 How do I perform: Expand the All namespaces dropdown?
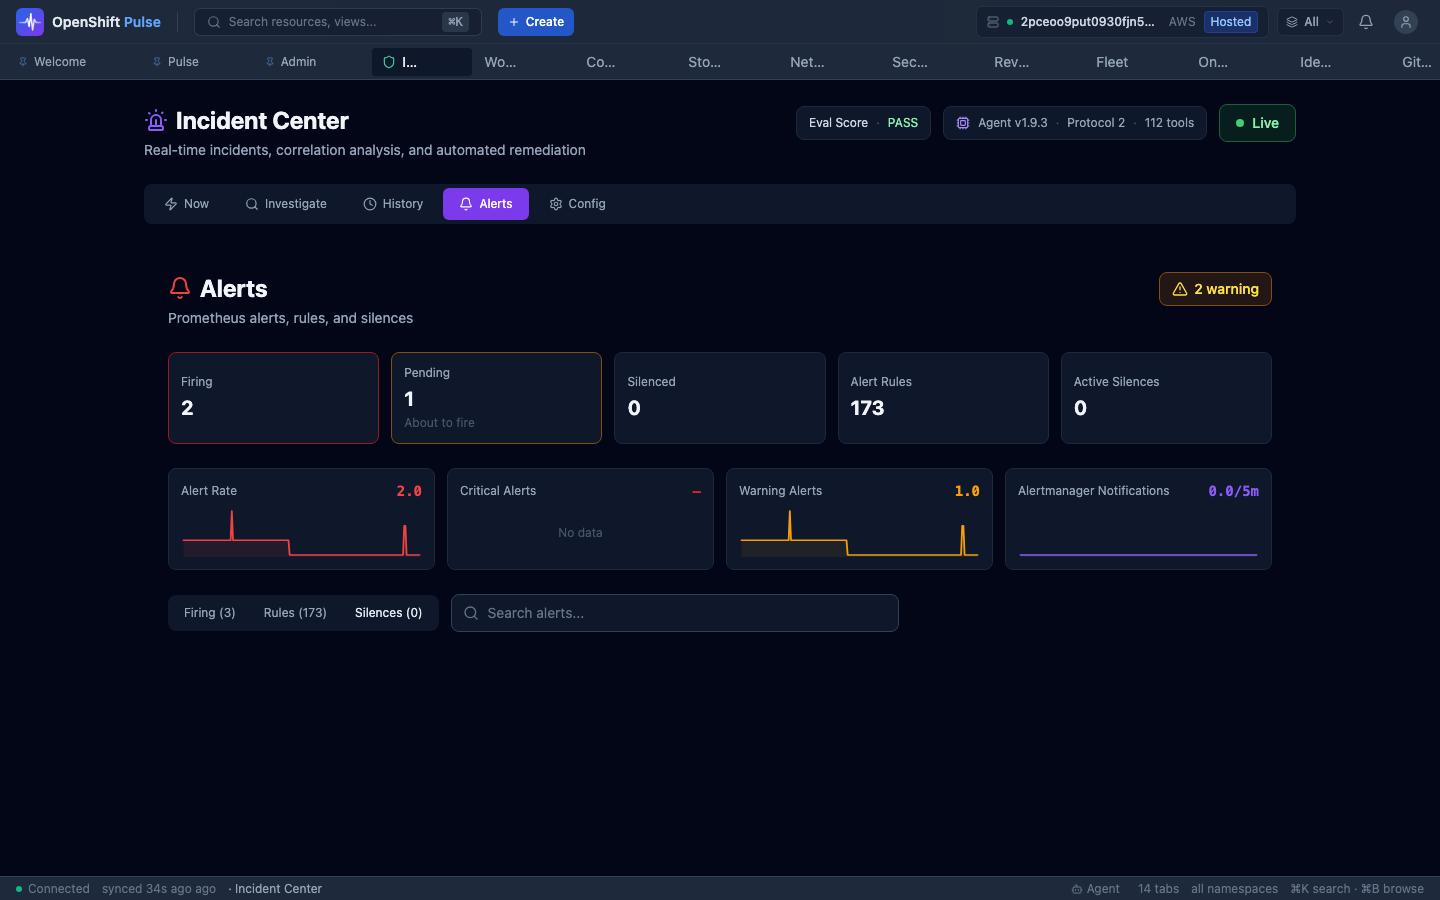point(1310,22)
